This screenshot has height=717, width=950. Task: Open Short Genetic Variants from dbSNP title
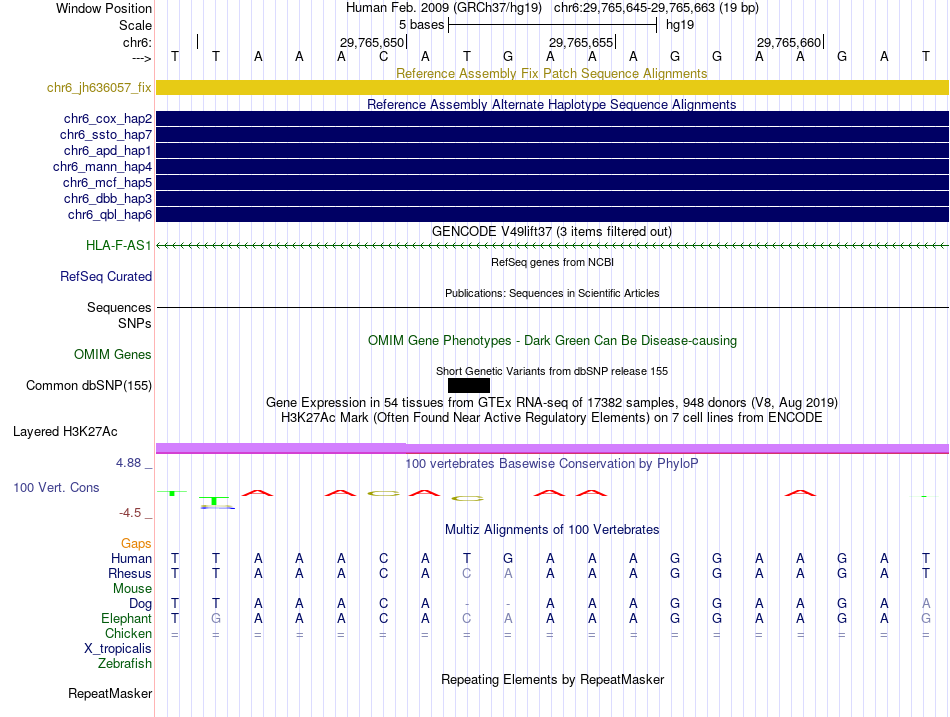552,371
